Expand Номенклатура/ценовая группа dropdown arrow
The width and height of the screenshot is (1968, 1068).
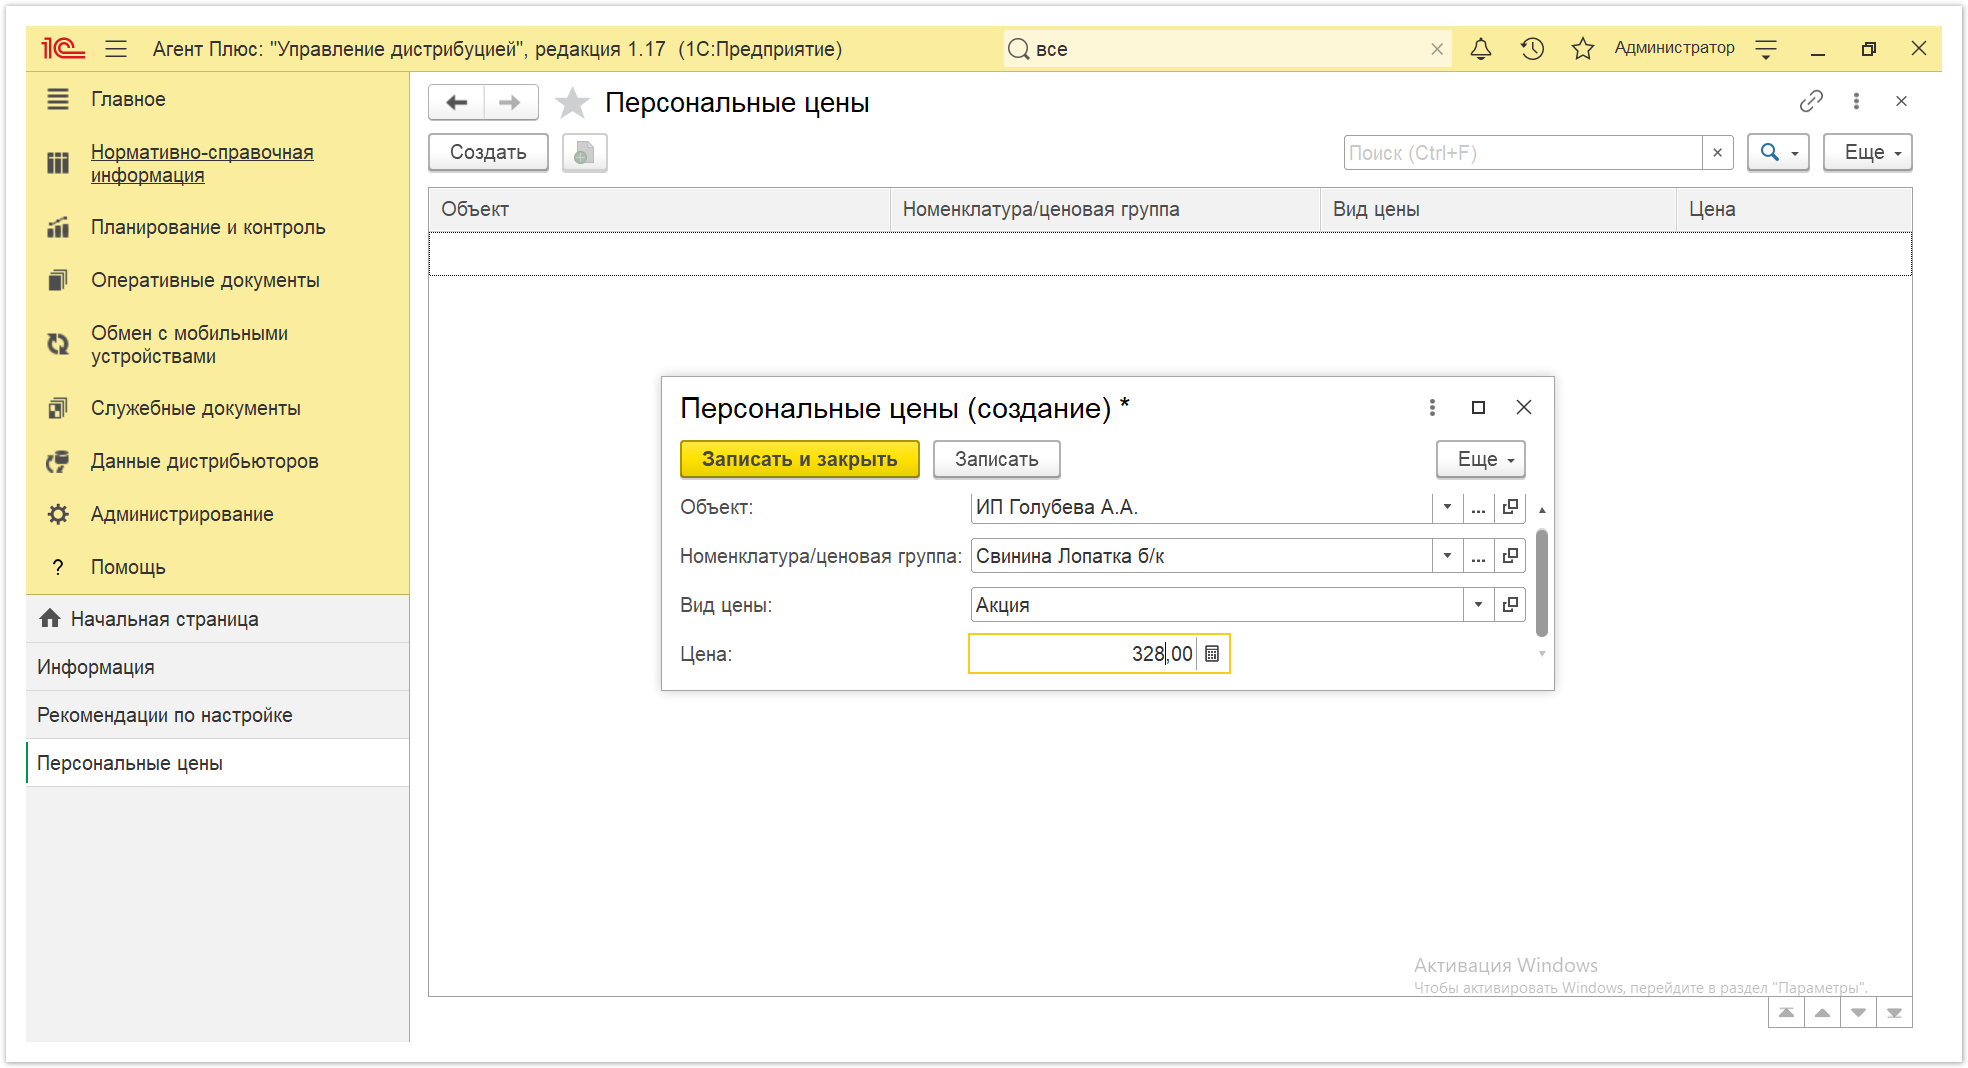coord(1447,556)
